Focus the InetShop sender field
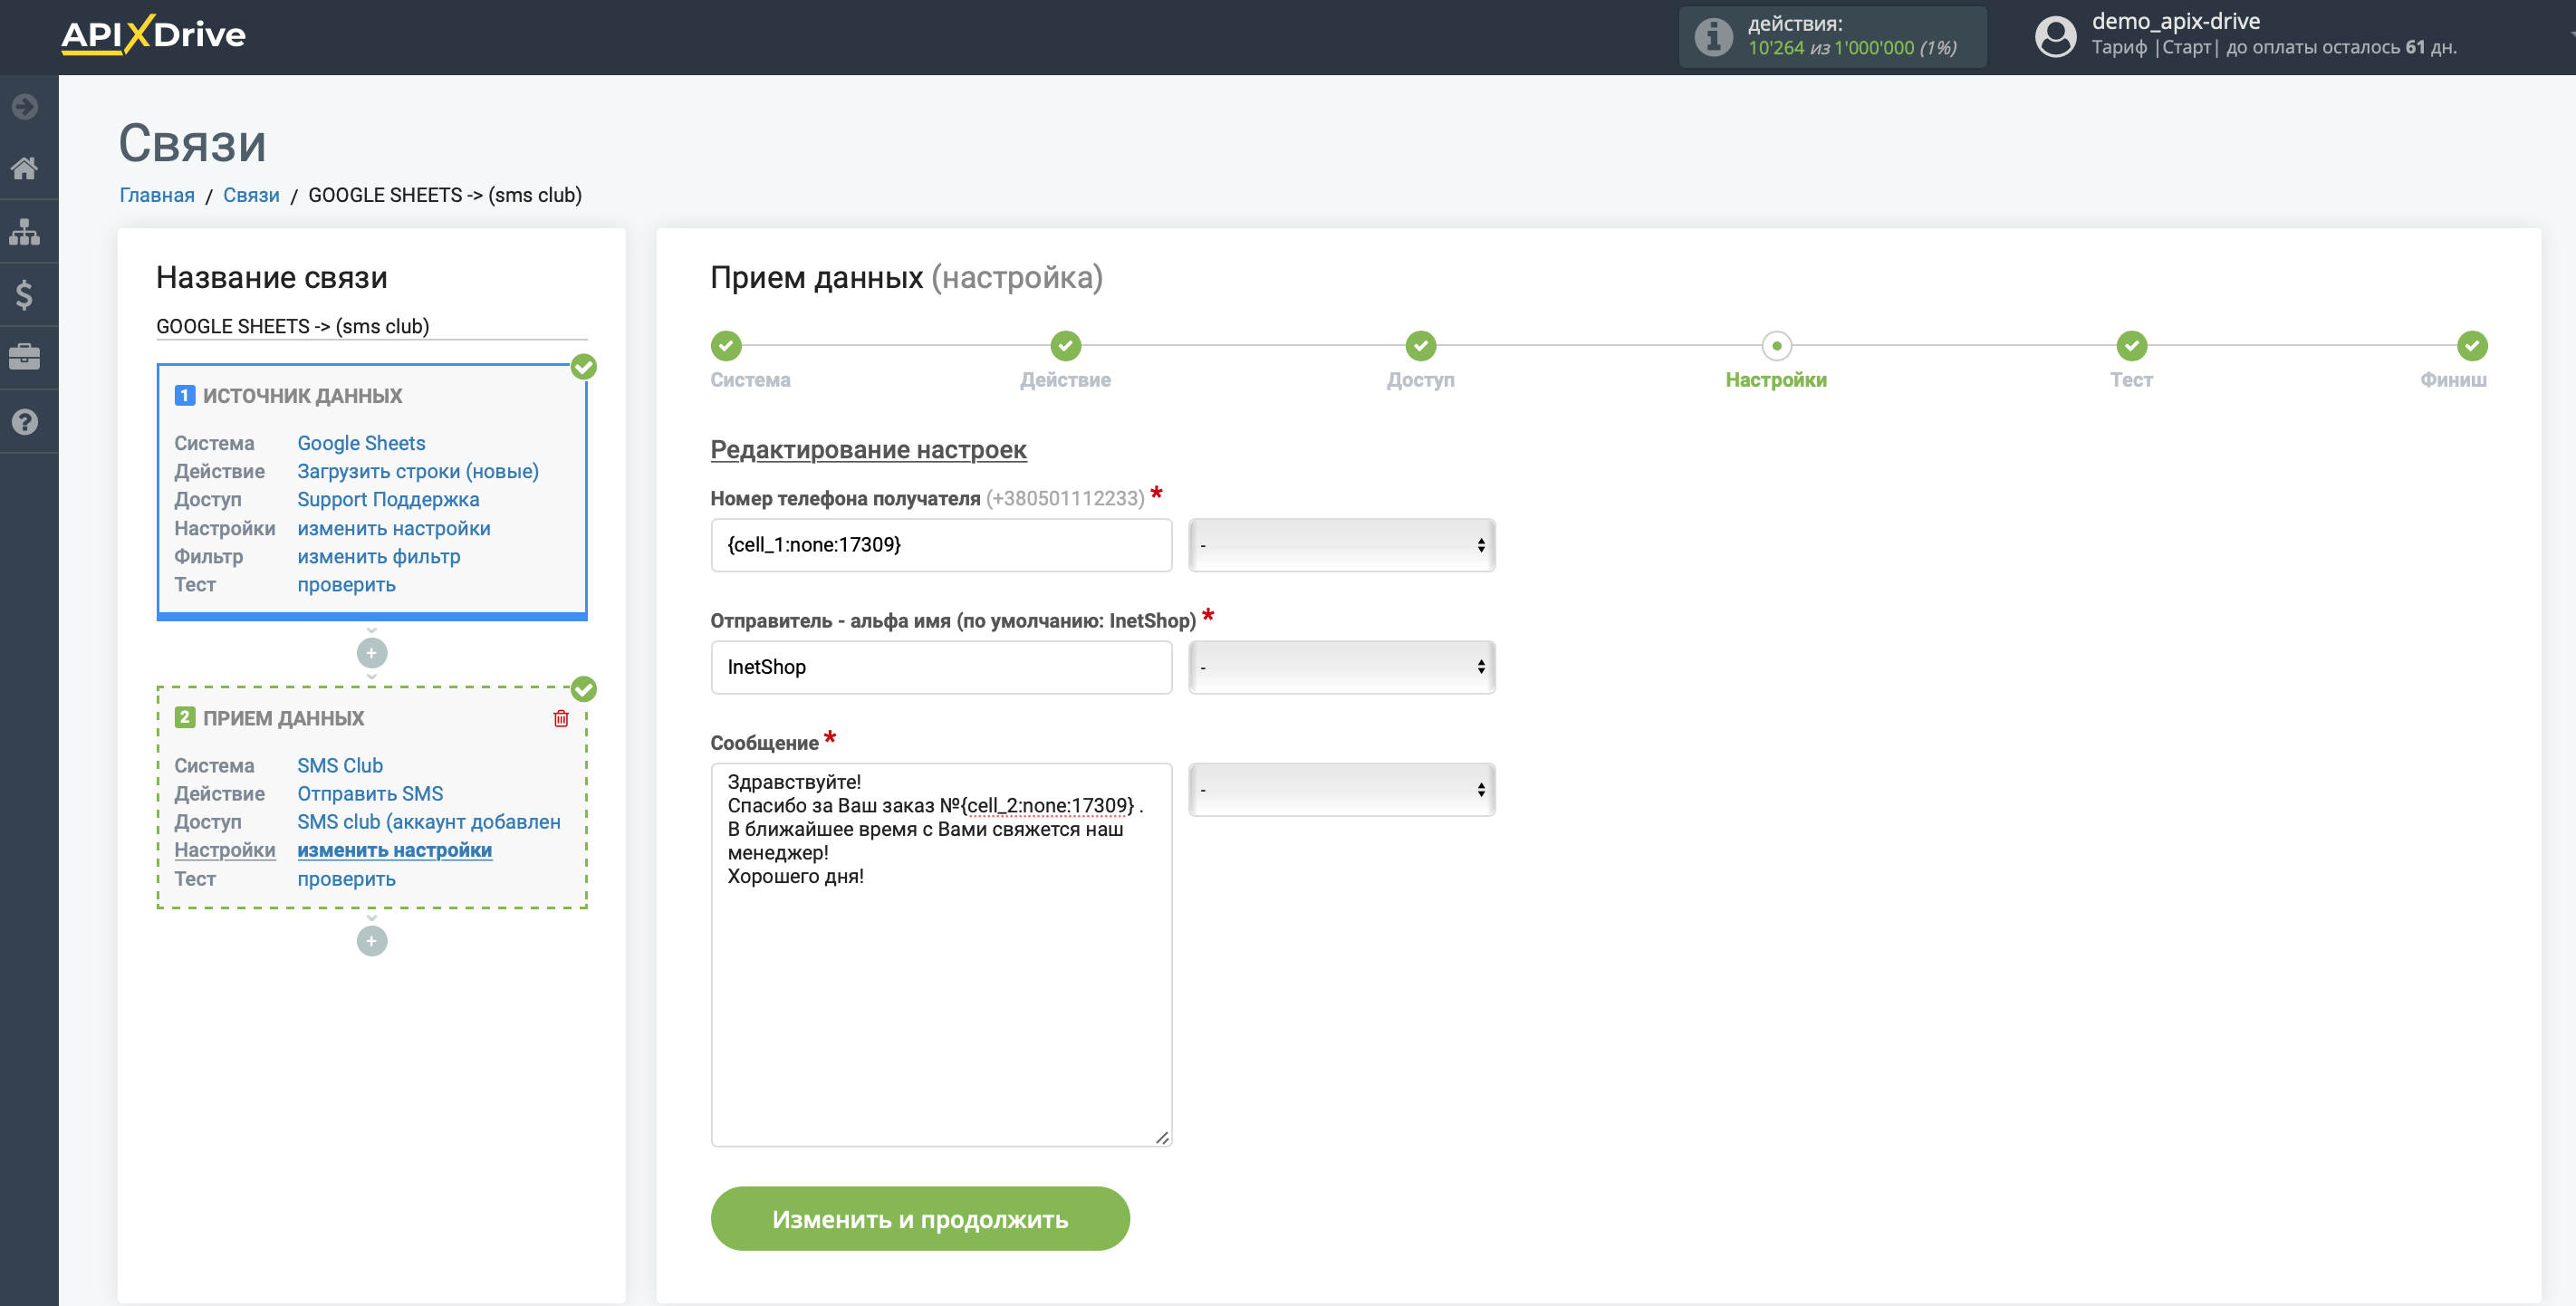This screenshot has height=1306, width=2576. tap(941, 667)
